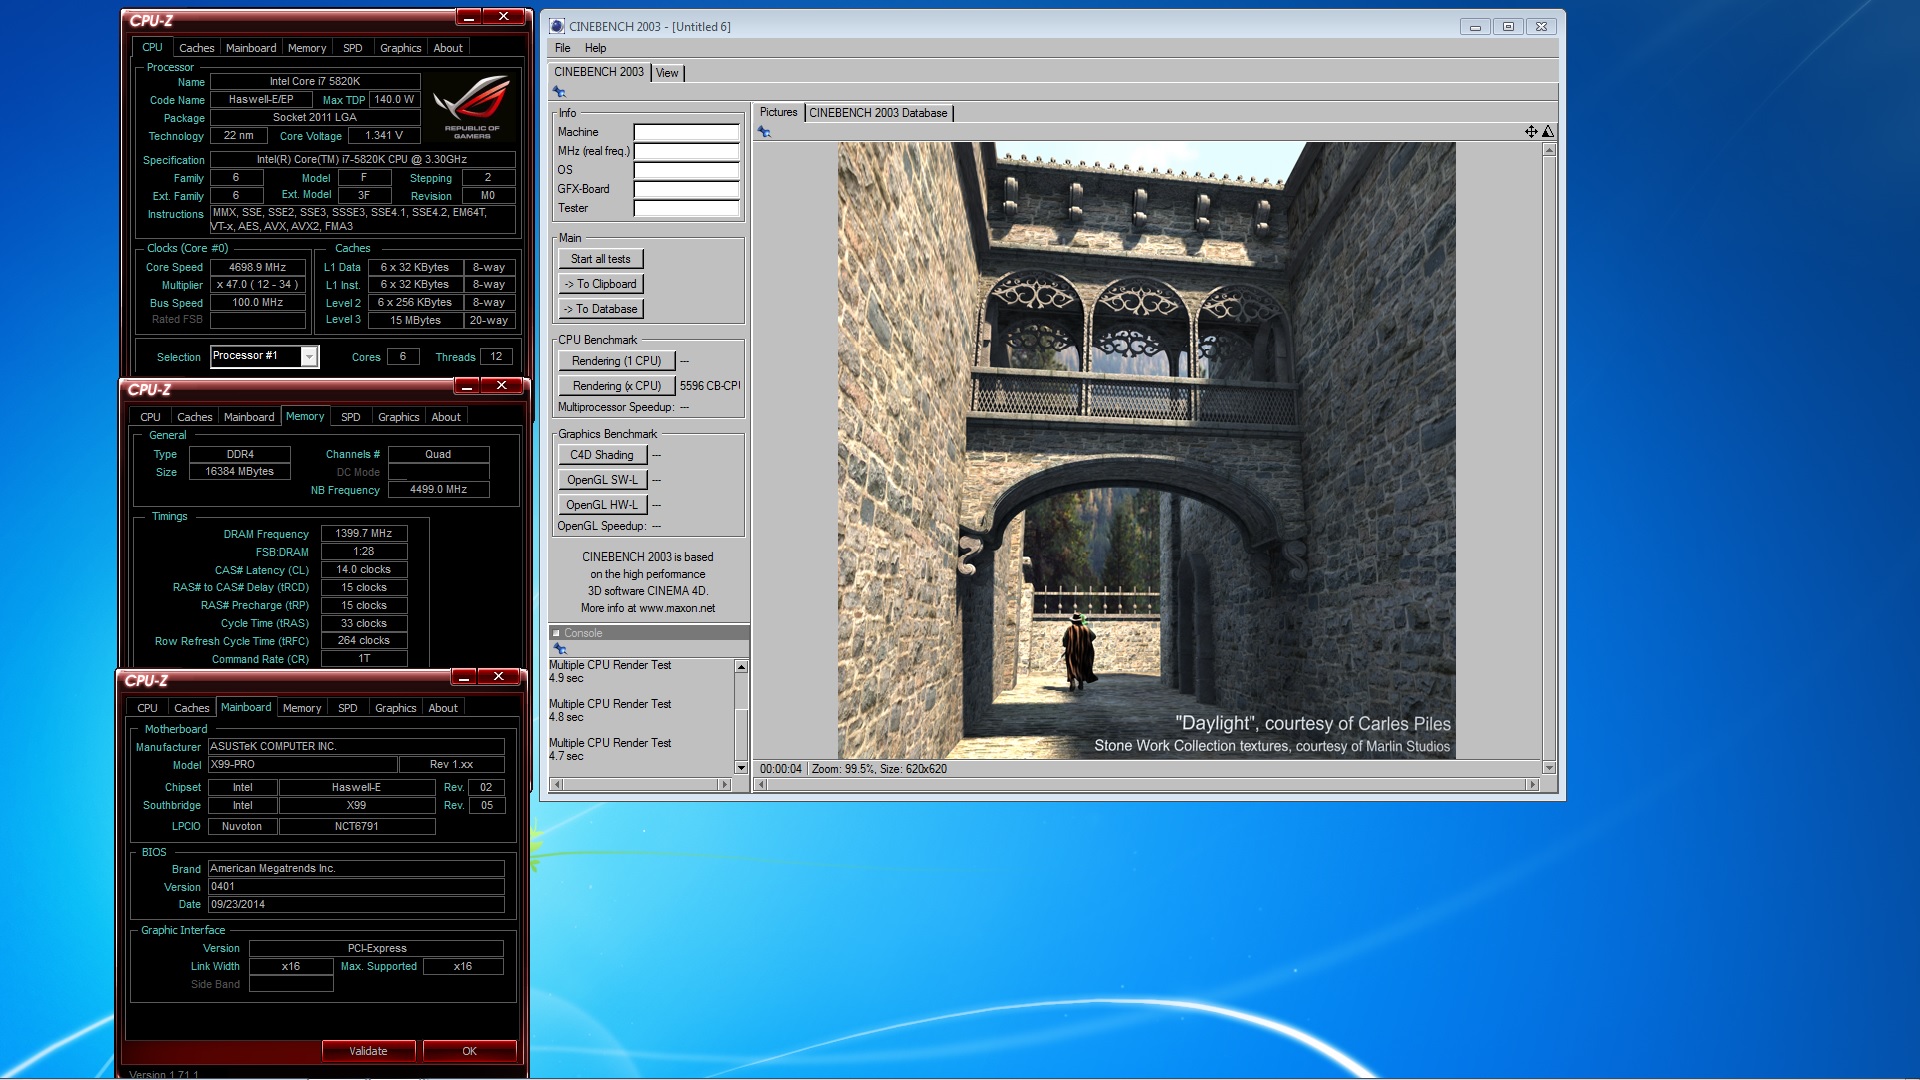Click the Core Speed 4698.9 MHz value
The image size is (1920, 1080).
click(x=258, y=267)
